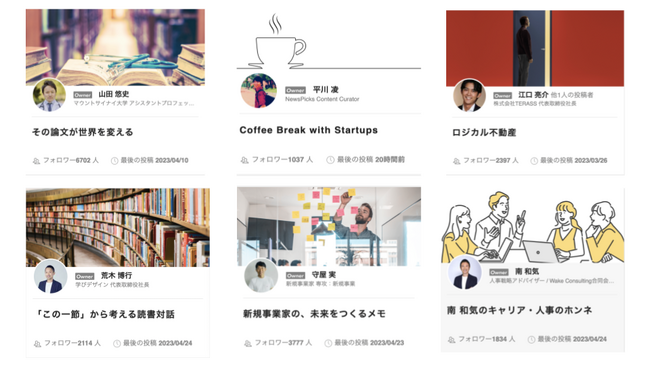
Task: Click the sticky notes office banner
Action: [329, 226]
